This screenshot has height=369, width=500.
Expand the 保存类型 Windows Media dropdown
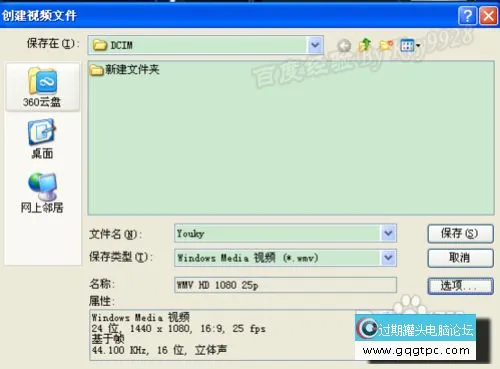388,258
